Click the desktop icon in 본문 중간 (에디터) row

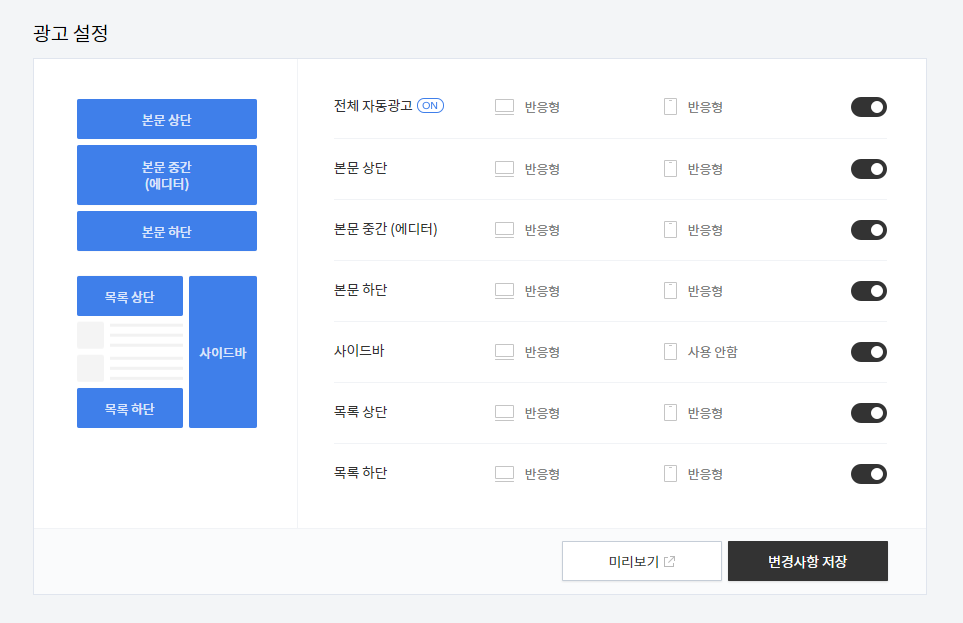504,230
